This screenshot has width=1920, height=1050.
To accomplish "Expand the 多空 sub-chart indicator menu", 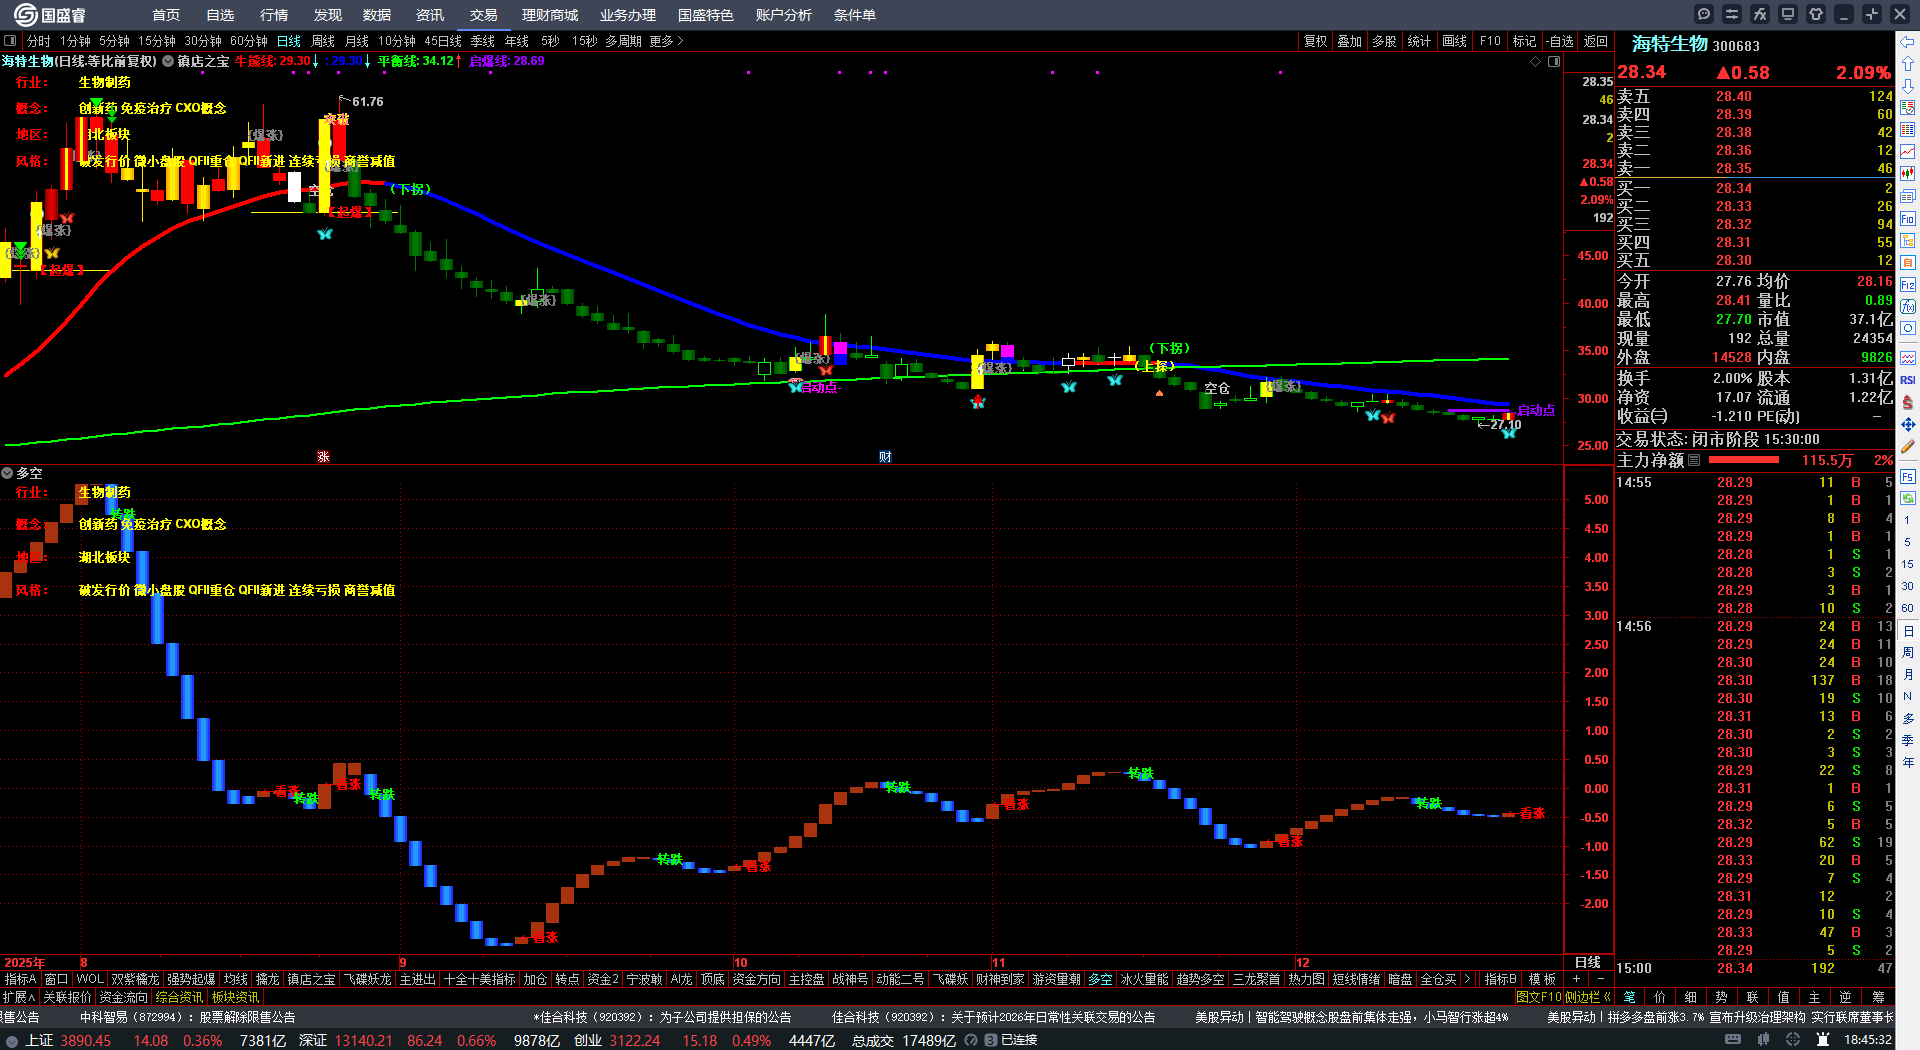I will click(8, 473).
